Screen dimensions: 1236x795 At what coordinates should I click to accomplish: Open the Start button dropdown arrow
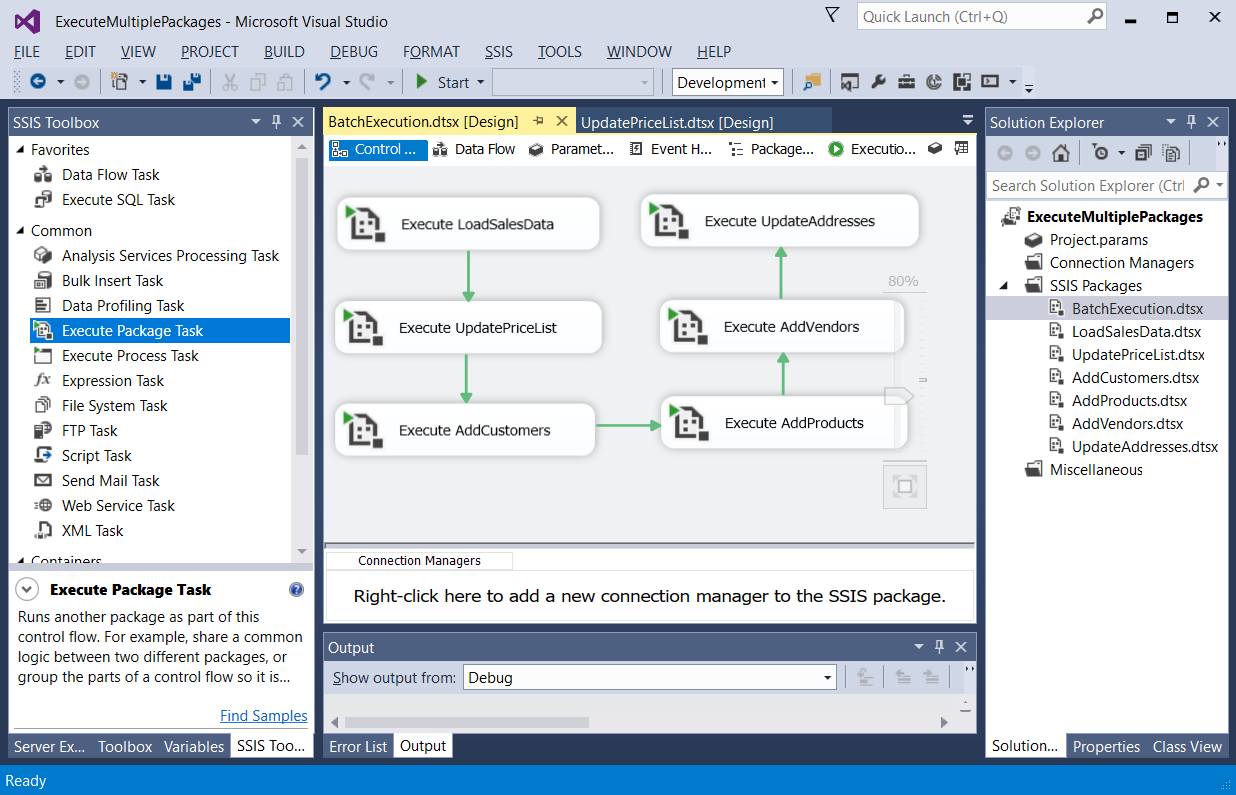(x=480, y=82)
